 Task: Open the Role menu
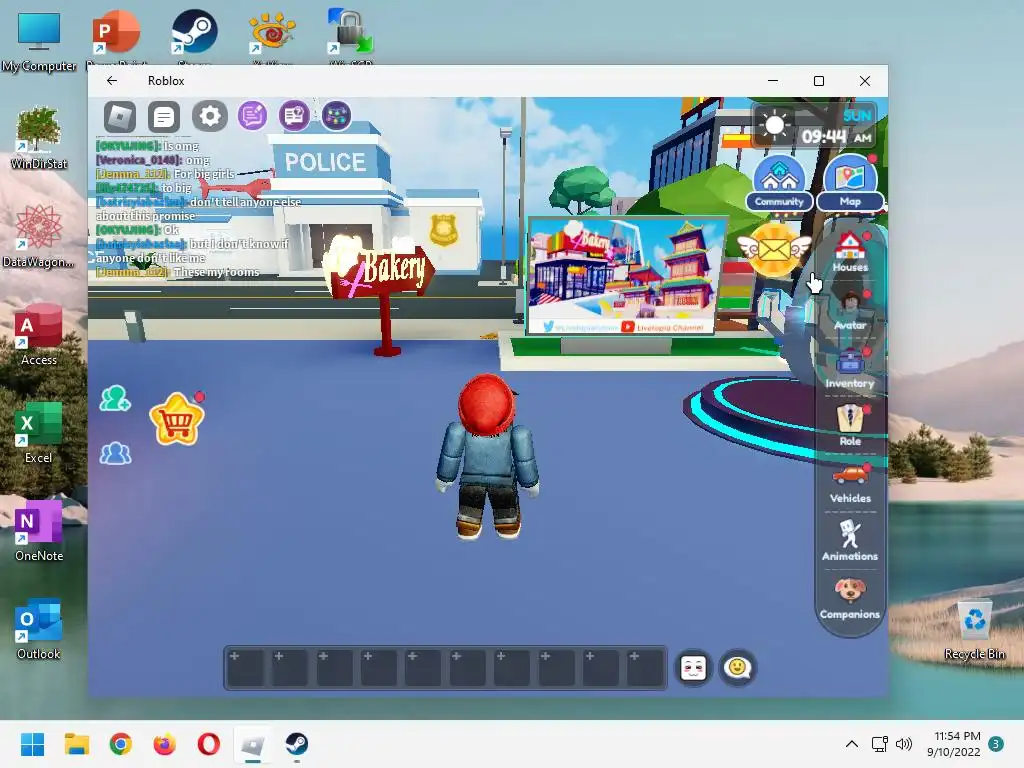[850, 426]
